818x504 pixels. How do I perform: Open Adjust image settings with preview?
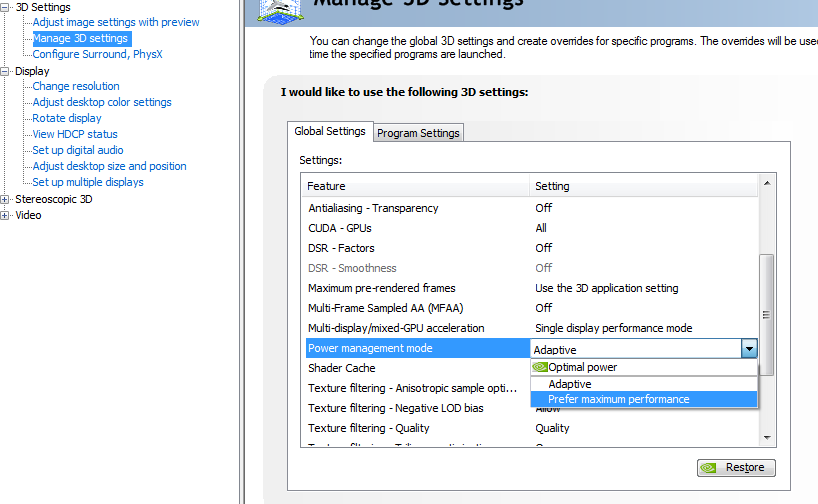116,22
